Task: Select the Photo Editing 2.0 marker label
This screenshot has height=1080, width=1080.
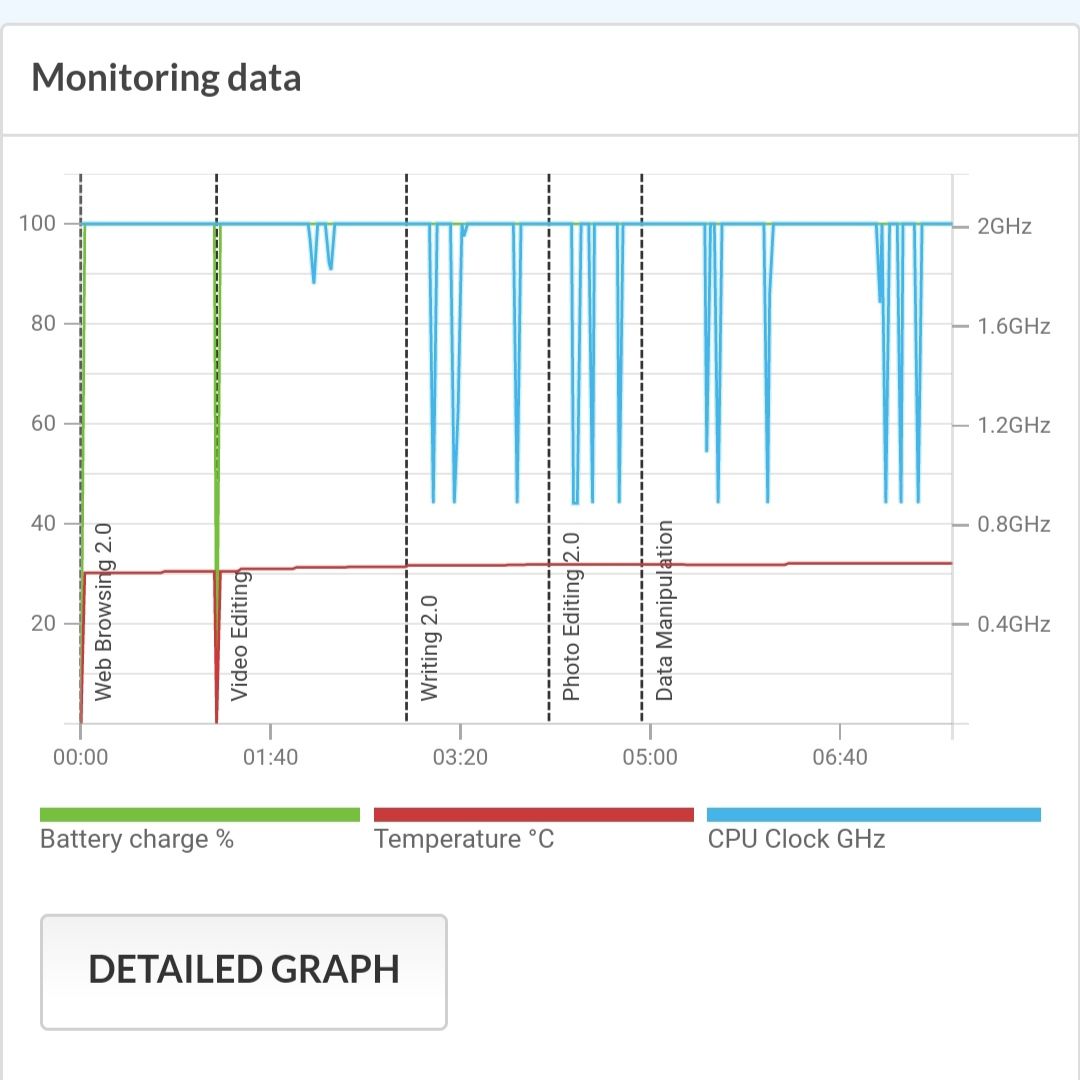Action: pyautogui.click(x=571, y=617)
